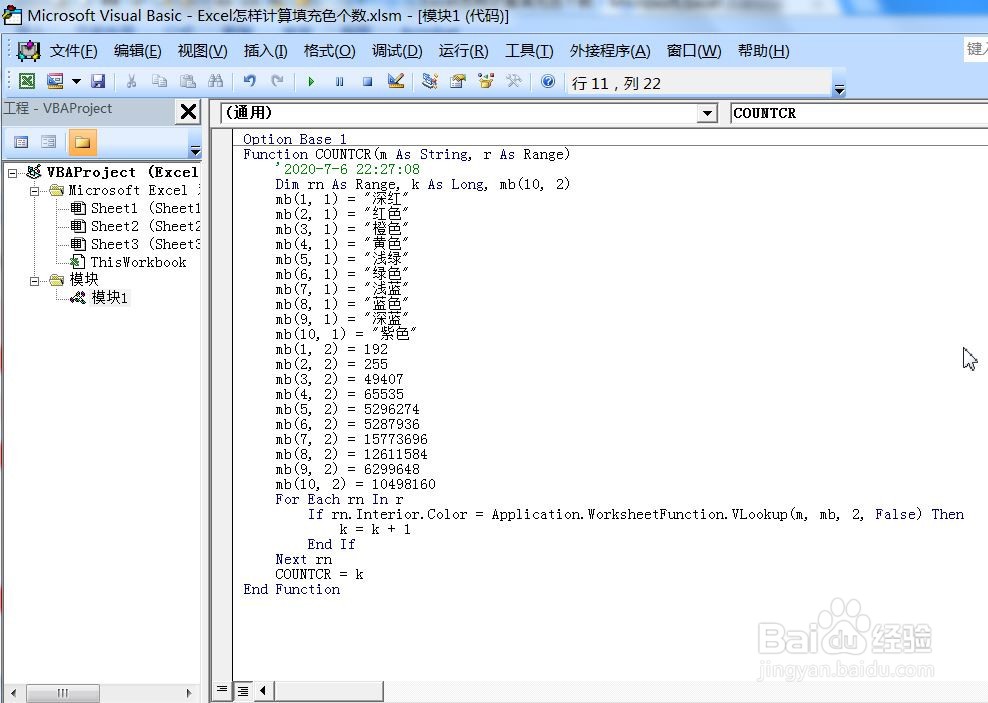The width and height of the screenshot is (988, 703).
Task: Open the 外接程序(A) menu
Action: coord(609,51)
